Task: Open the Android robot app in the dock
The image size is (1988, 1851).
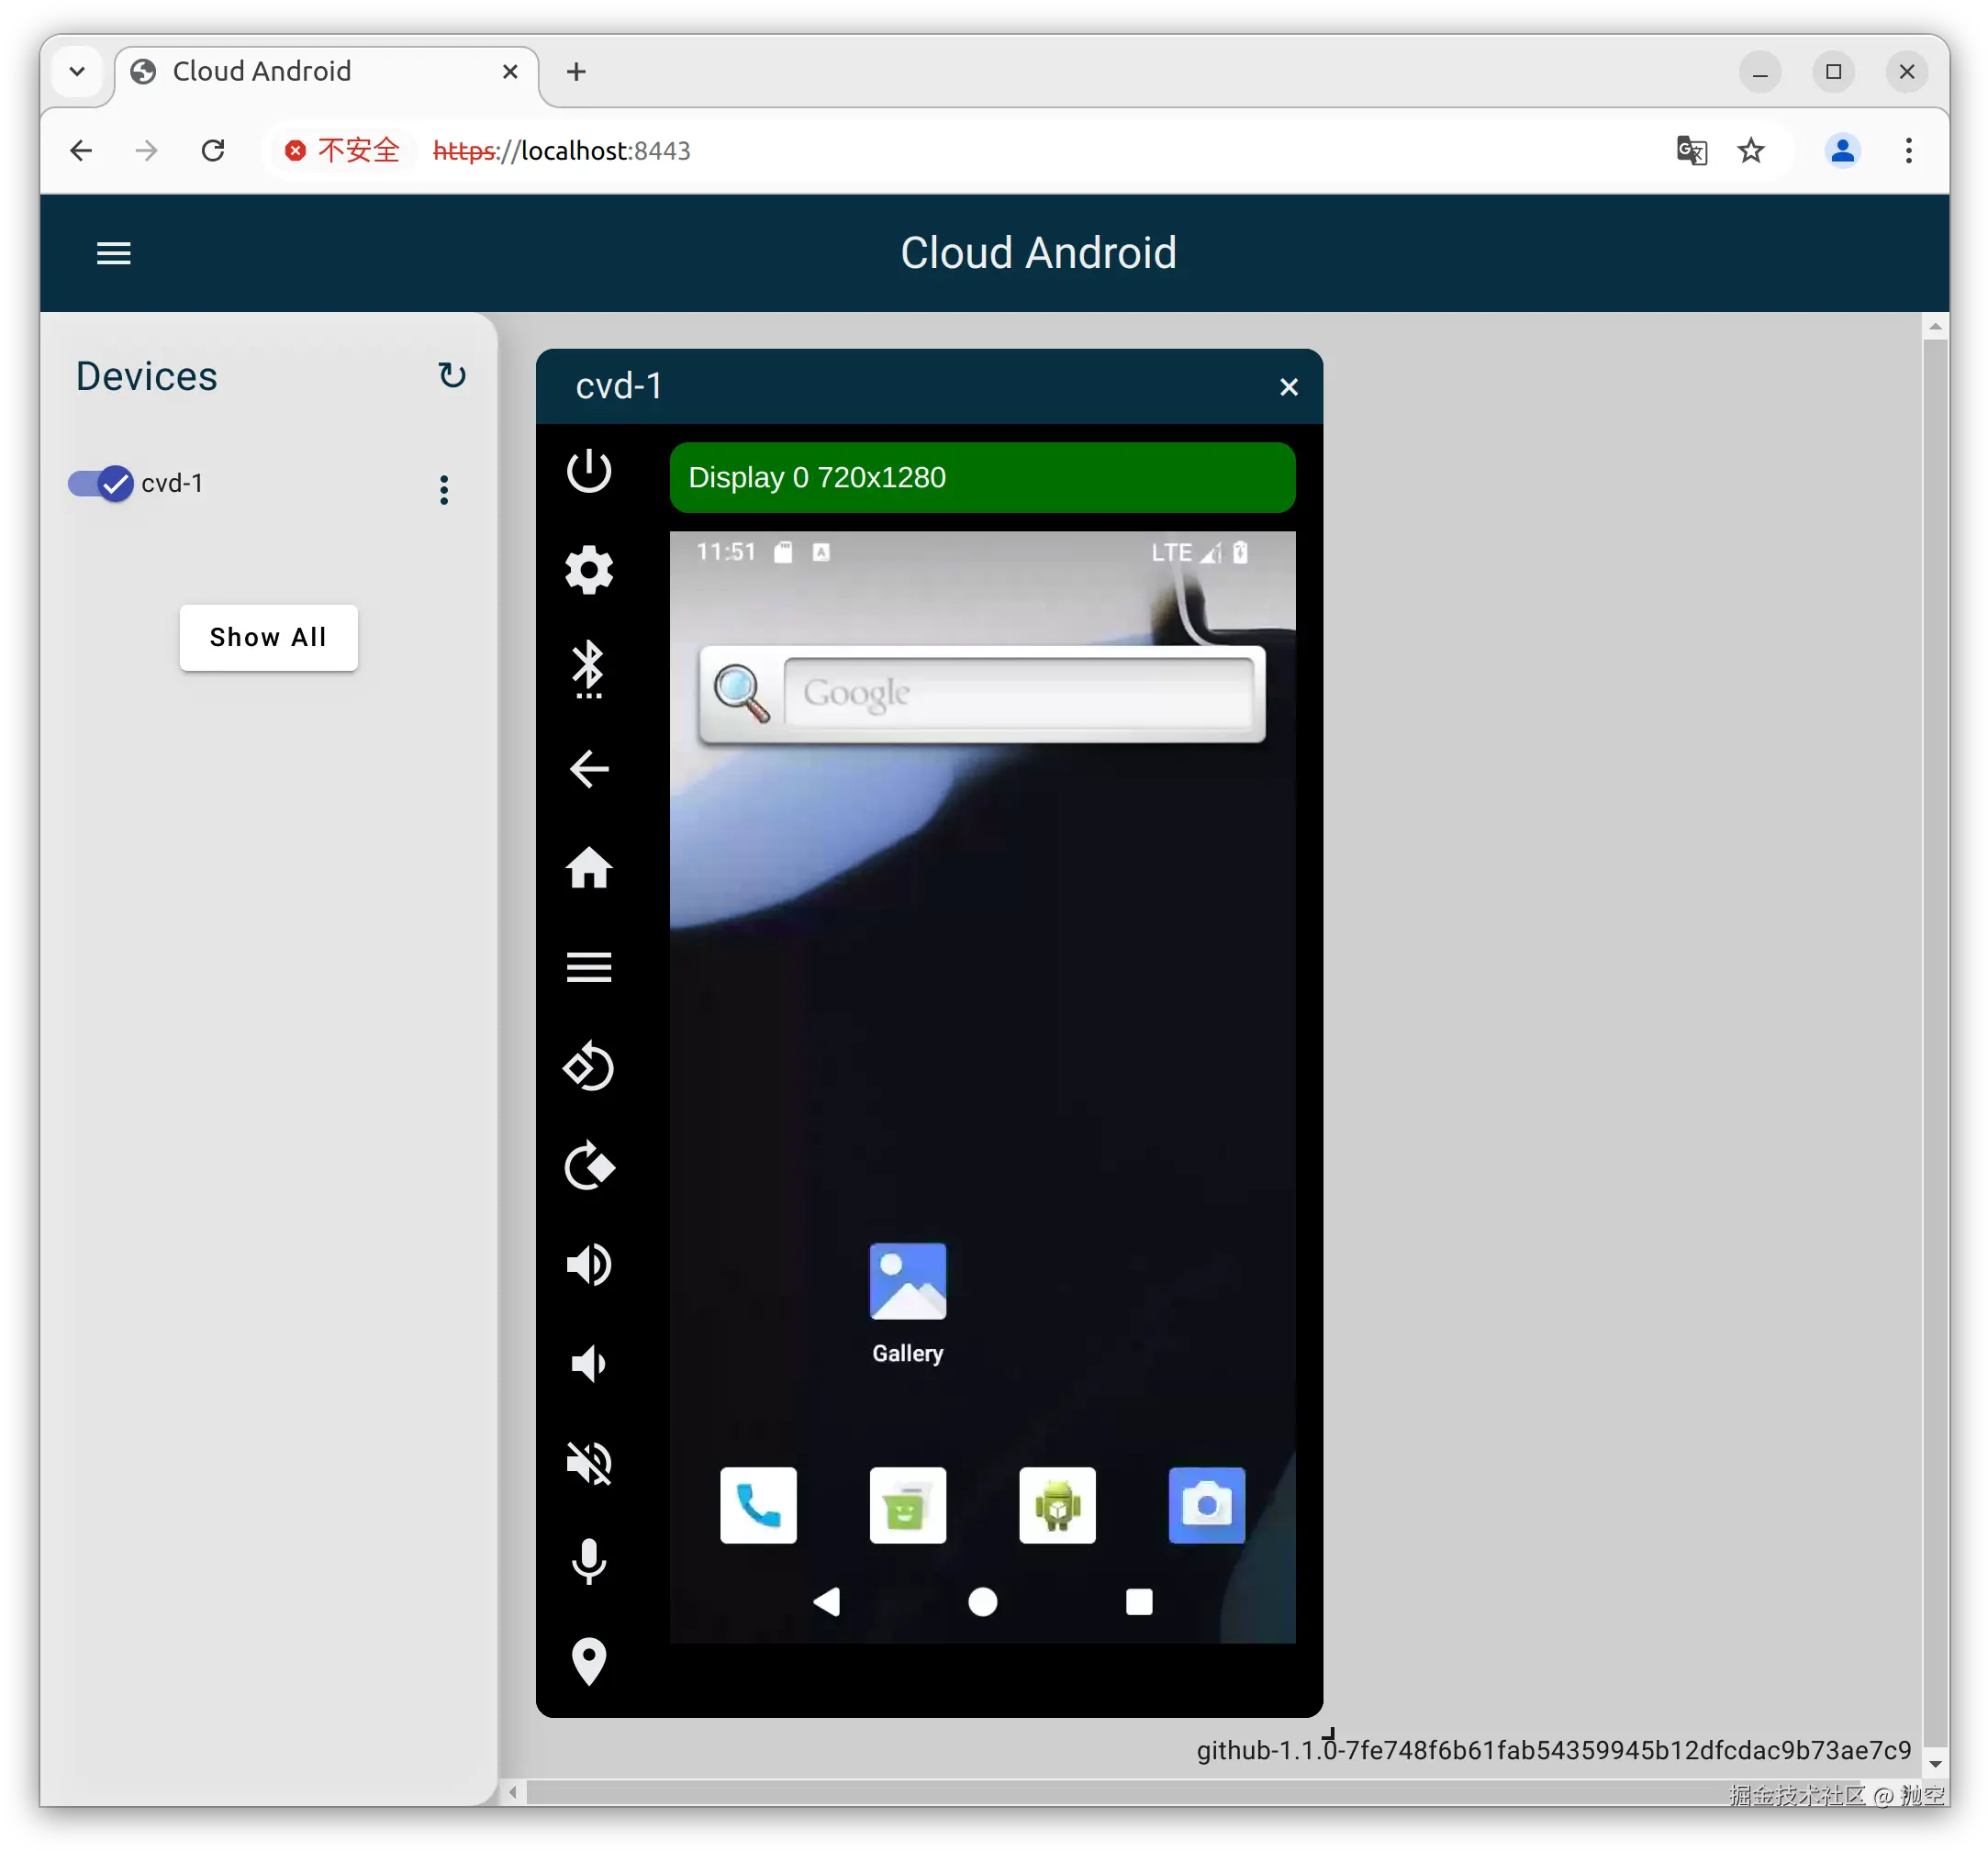Action: coord(1057,1505)
